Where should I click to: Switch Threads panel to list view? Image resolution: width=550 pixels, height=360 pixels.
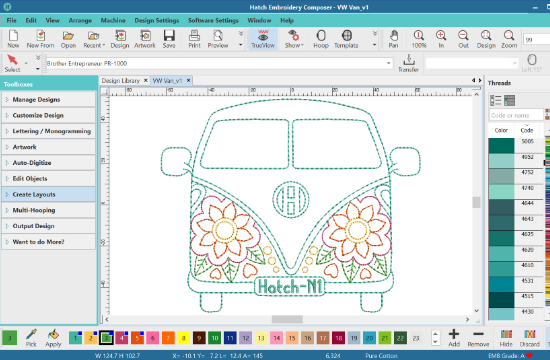click(495, 100)
